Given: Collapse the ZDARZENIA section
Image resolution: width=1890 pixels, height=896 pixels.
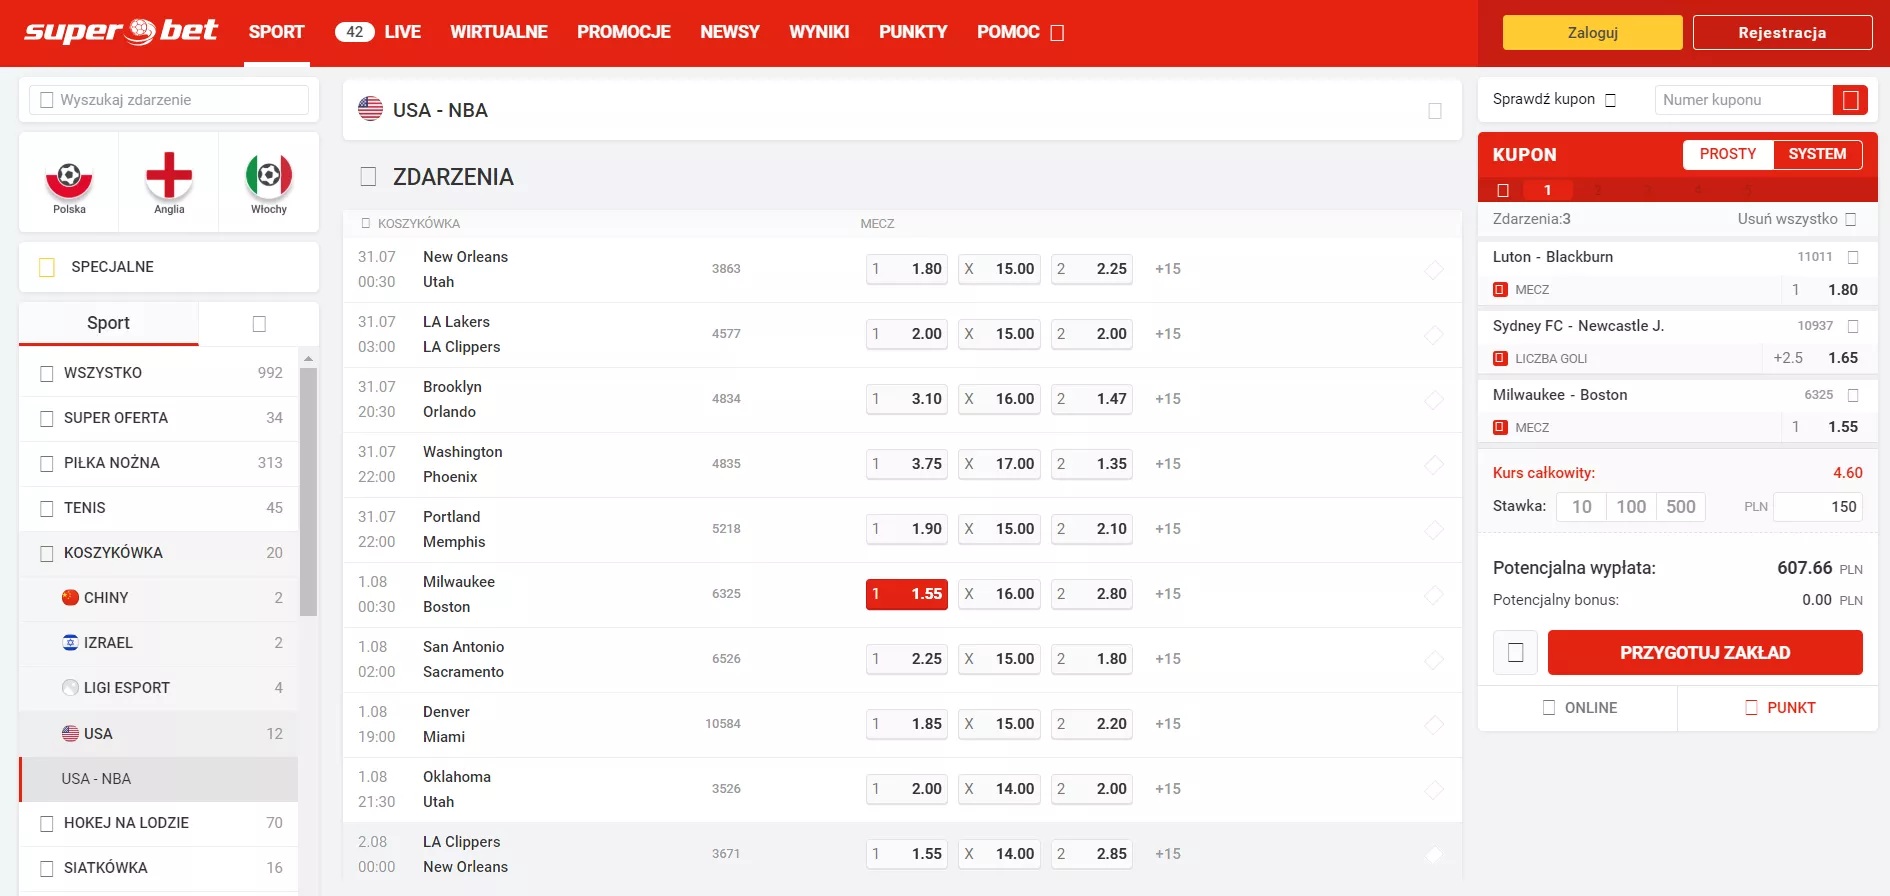Looking at the screenshot, I should click(x=368, y=177).
